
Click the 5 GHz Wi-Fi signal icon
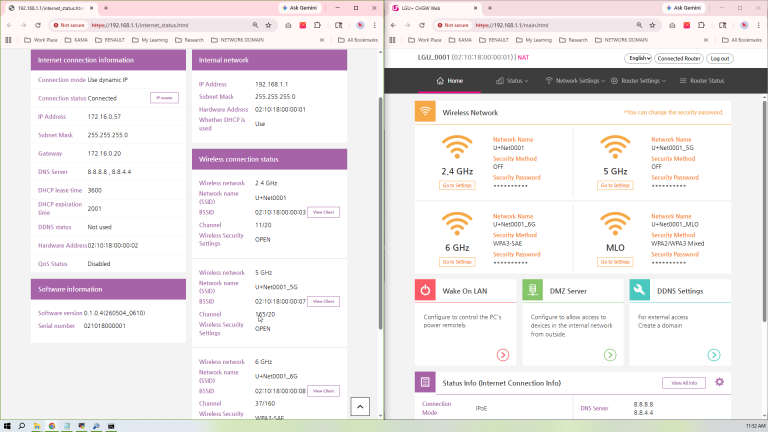coord(615,147)
